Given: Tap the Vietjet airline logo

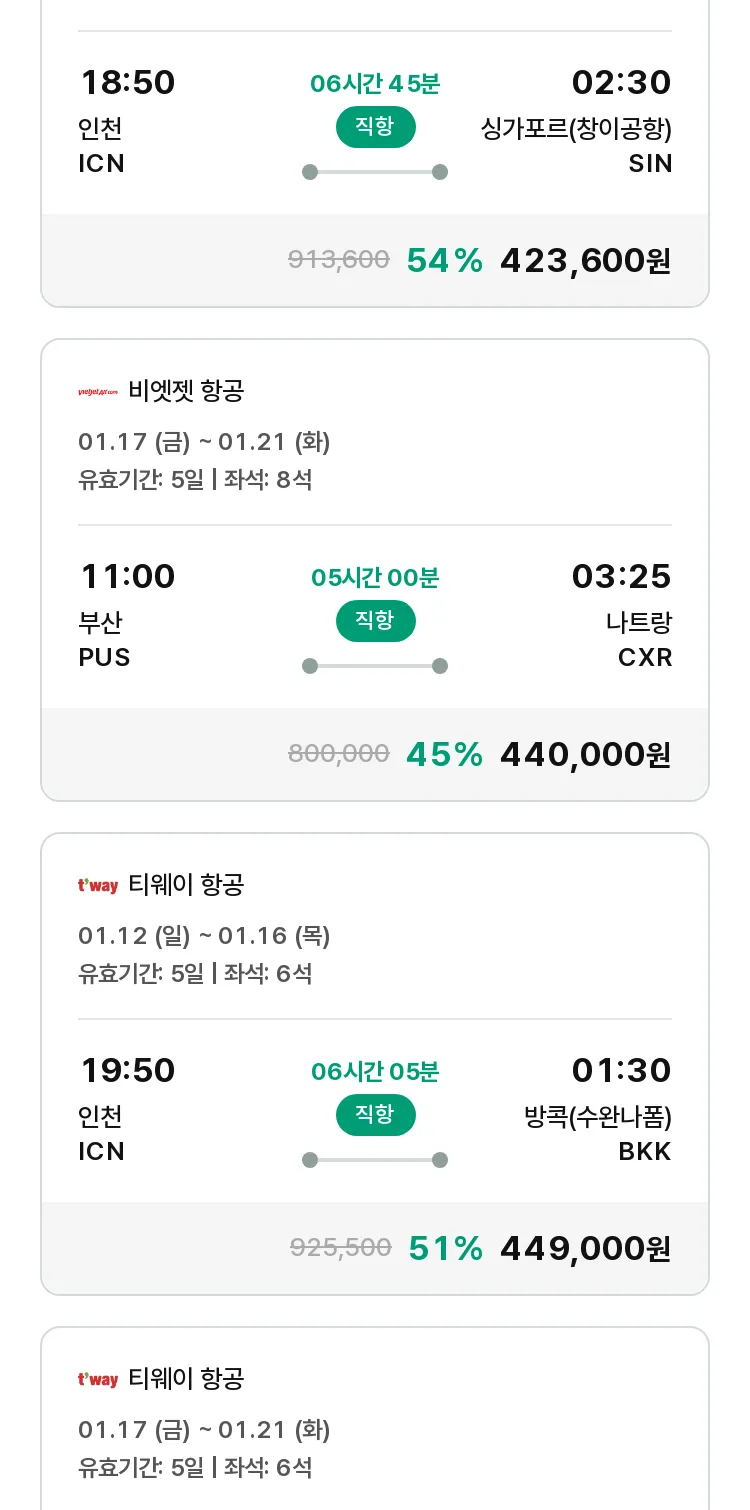Looking at the screenshot, I should (x=98, y=391).
